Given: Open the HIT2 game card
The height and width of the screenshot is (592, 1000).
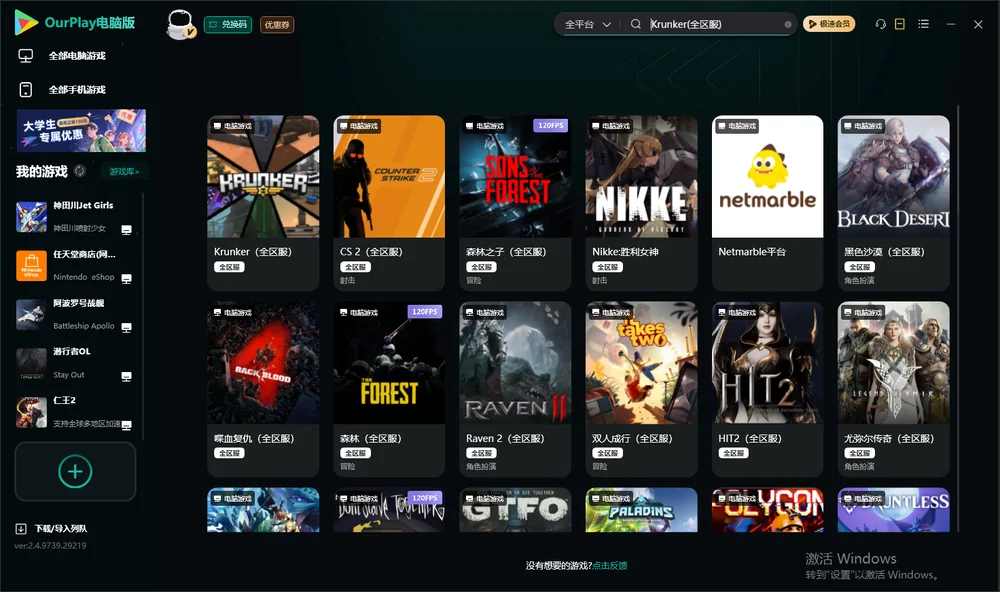Looking at the screenshot, I should [x=767, y=389].
